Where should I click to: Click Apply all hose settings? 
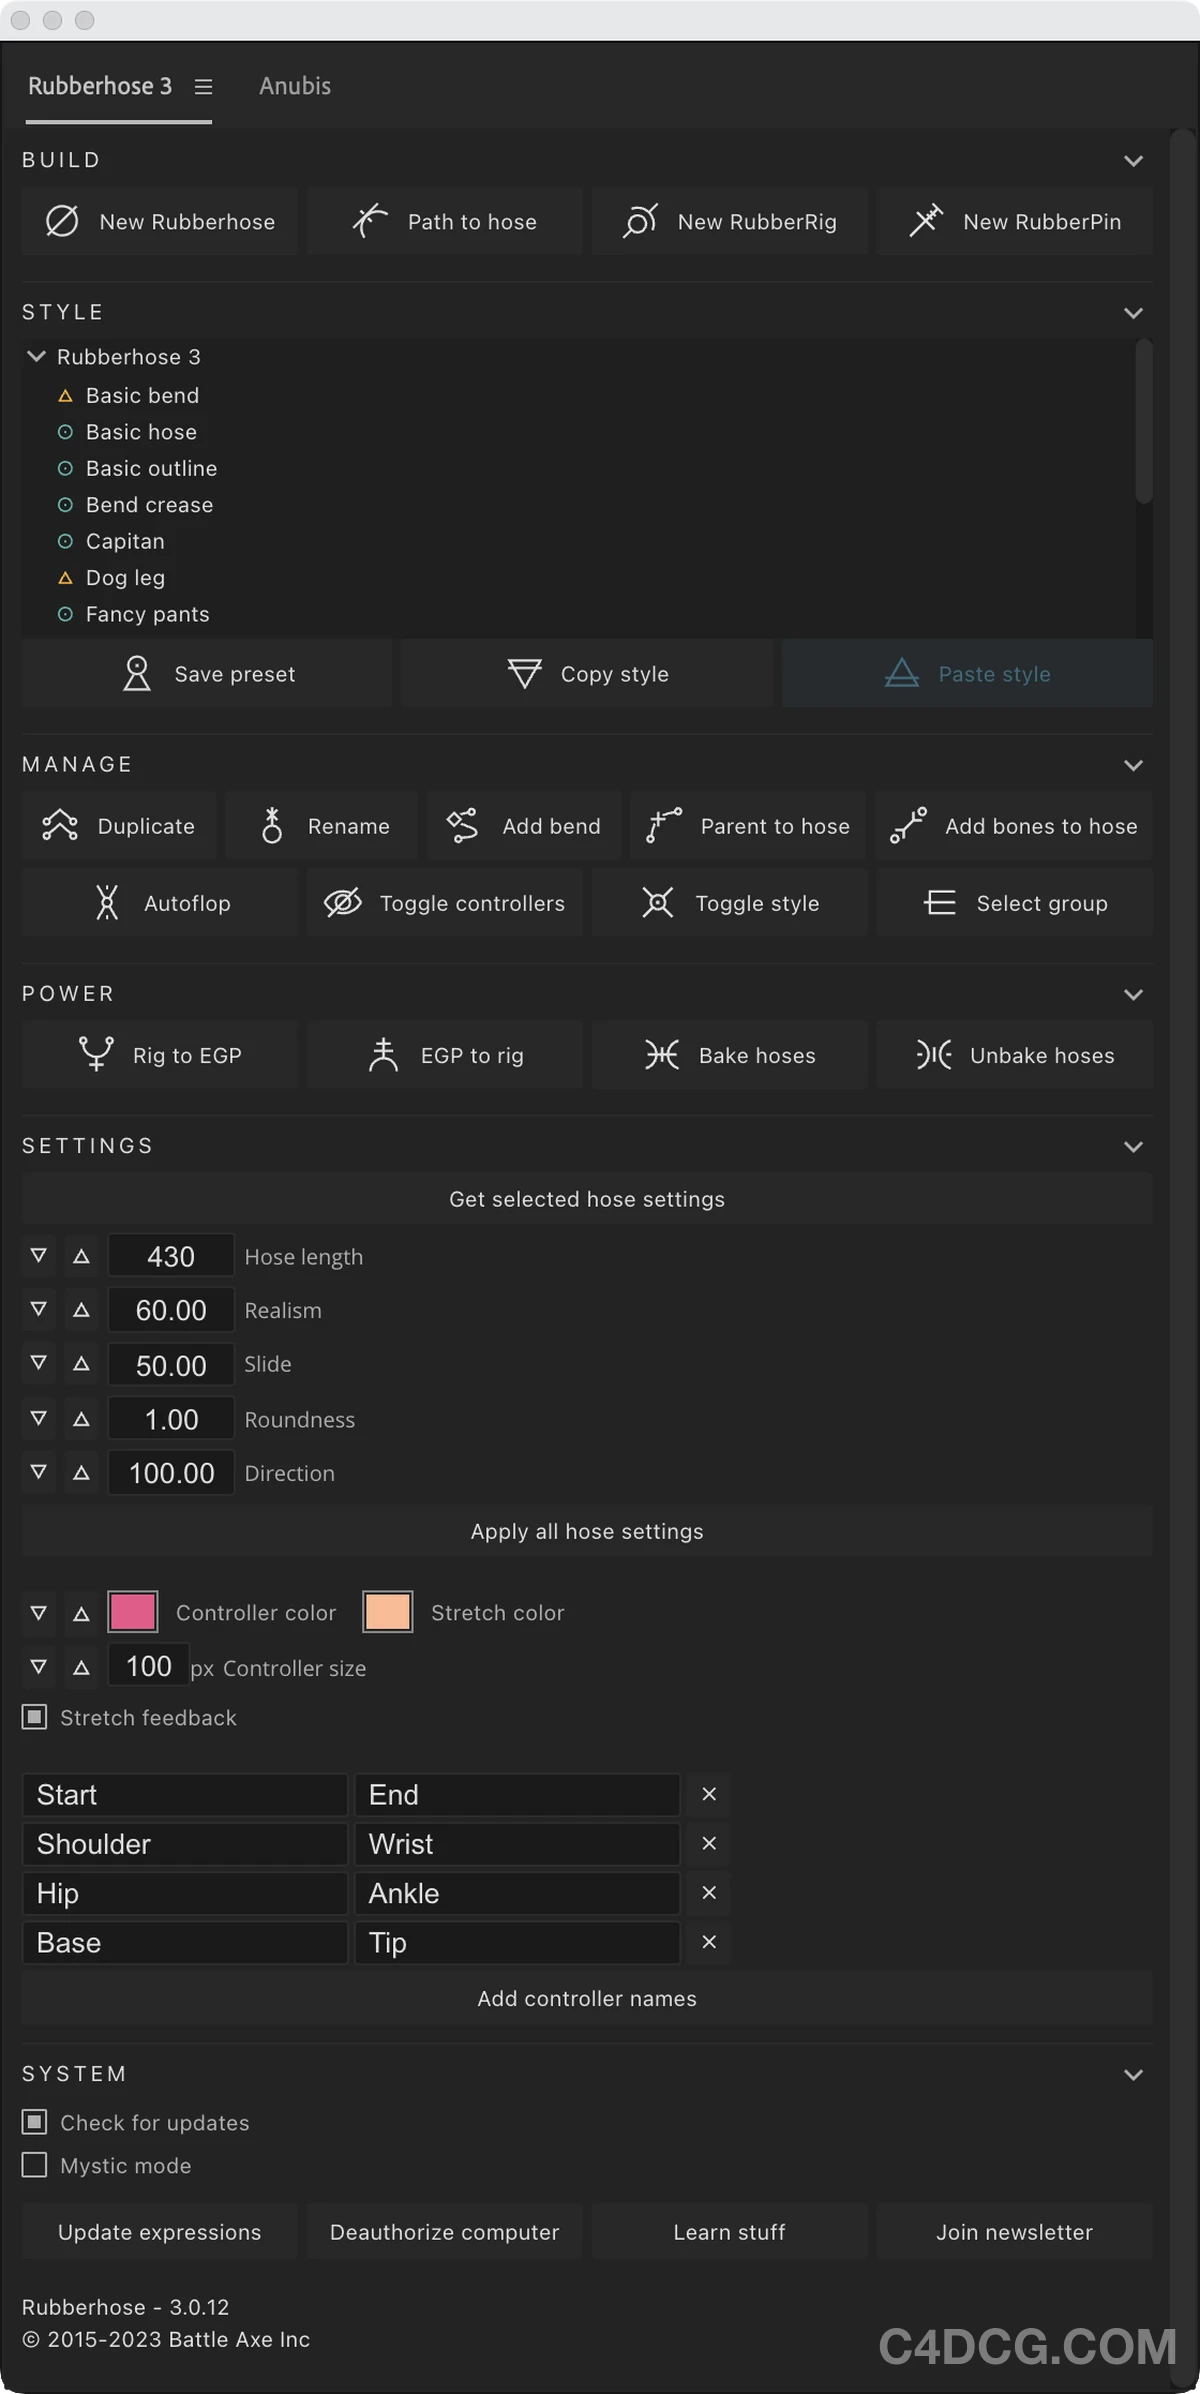coord(587,1531)
